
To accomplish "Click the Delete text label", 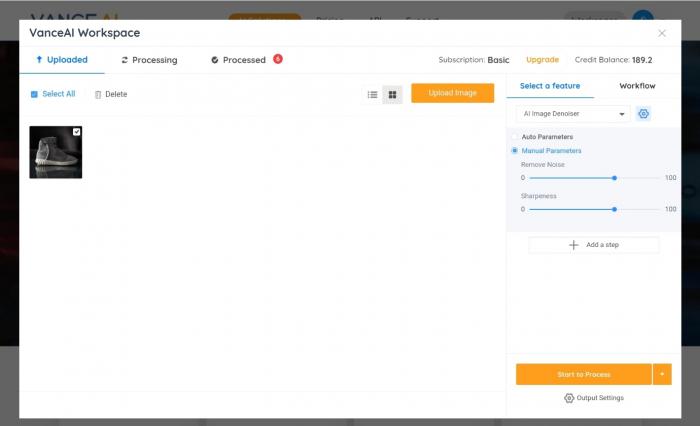I will tap(116, 94).
